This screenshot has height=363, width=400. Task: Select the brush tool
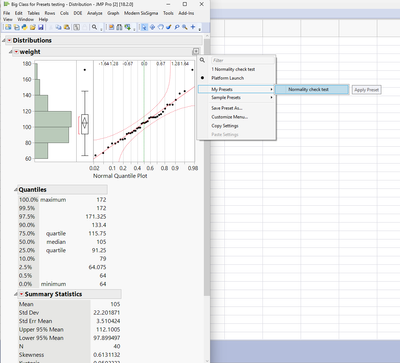tap(168, 27)
